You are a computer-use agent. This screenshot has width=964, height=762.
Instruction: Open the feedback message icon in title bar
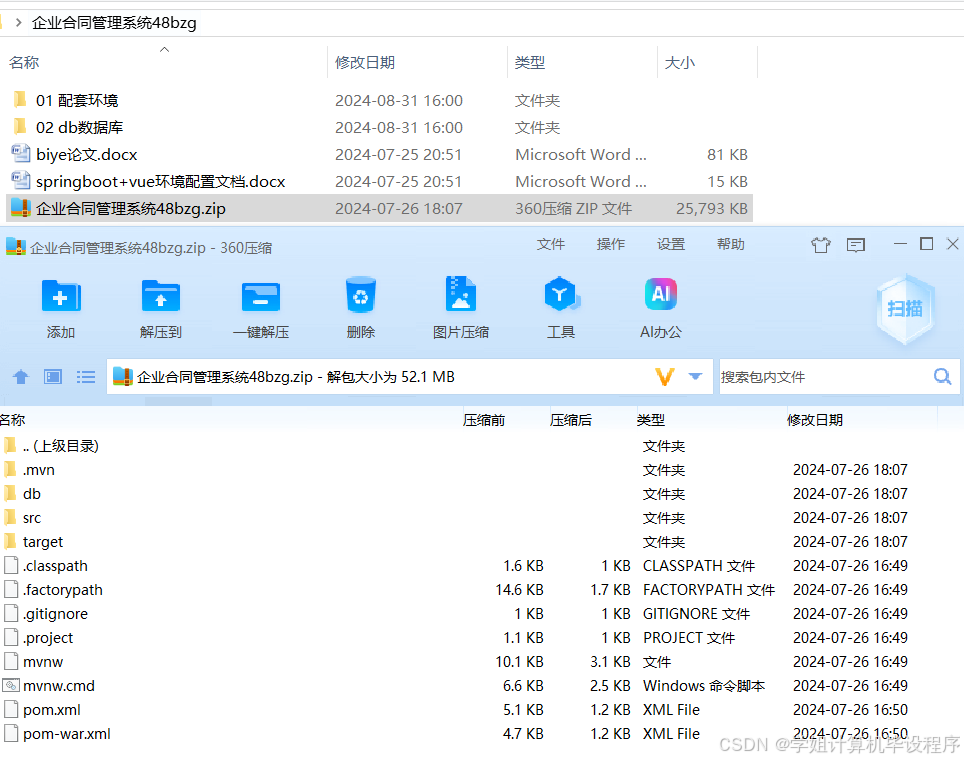pos(856,245)
